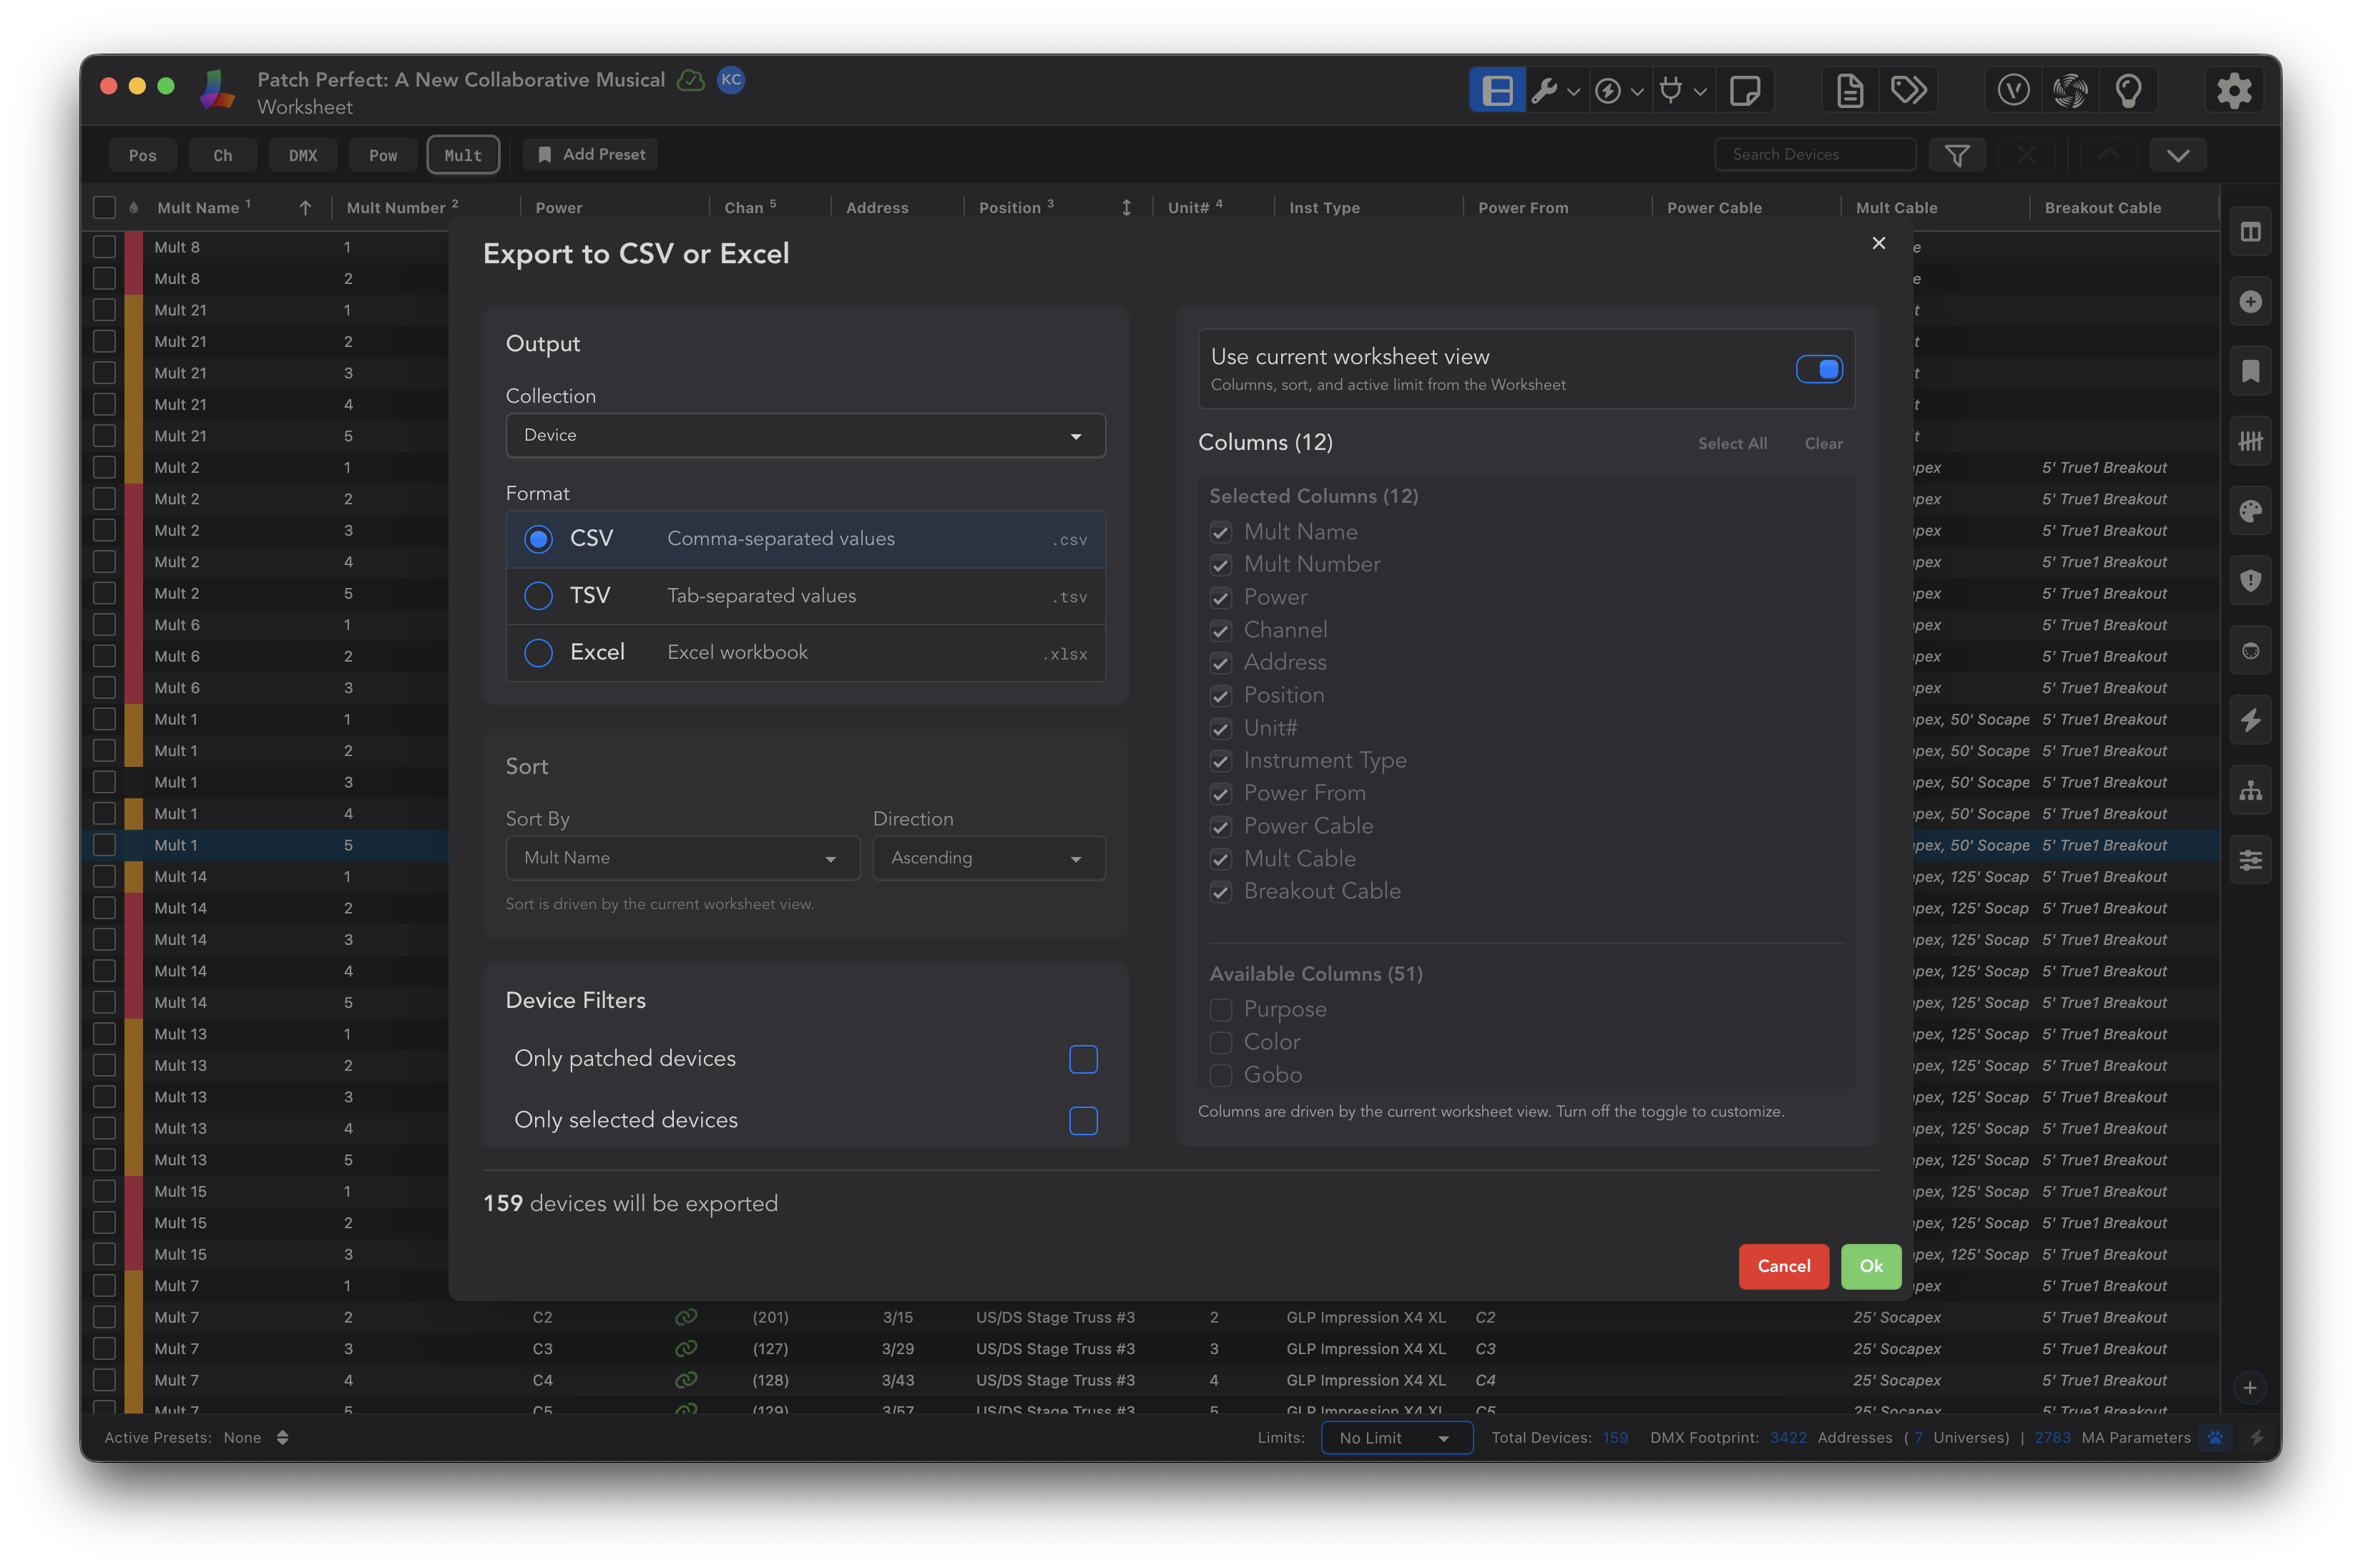Click the down chevron next to search
Image resolution: width=2362 pixels, height=1568 pixels.
pyautogui.click(x=2178, y=155)
